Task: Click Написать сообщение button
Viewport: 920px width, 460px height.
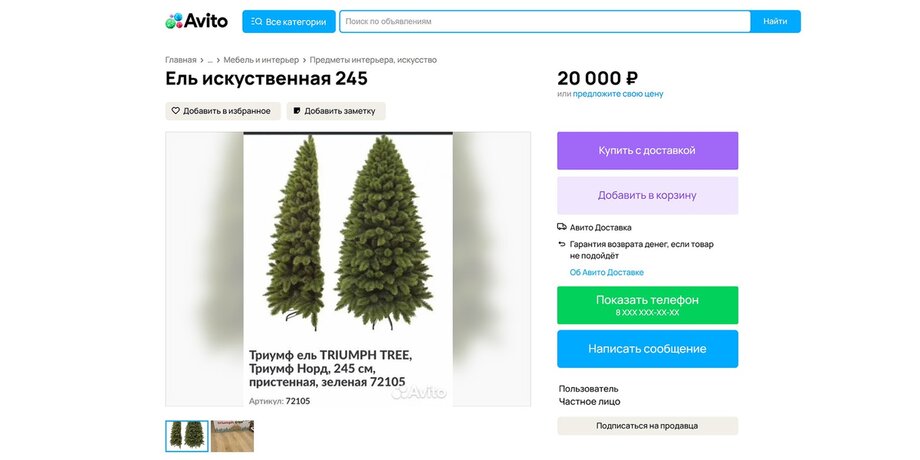Action: [x=647, y=349]
